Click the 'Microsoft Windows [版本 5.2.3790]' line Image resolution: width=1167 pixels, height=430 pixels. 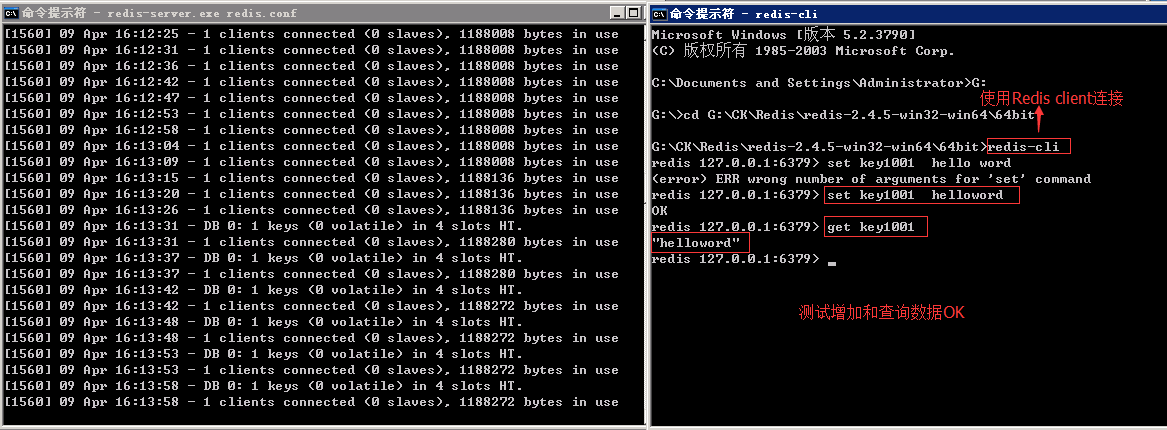coord(784,35)
